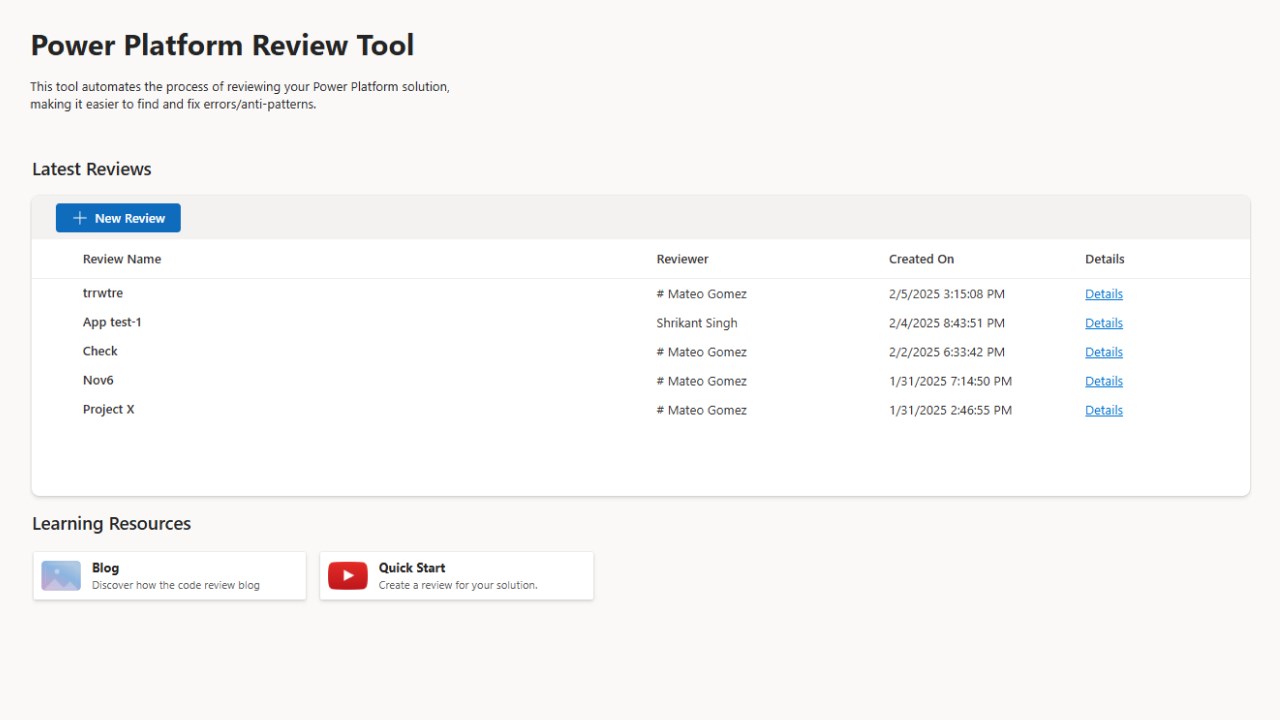The image size is (1280, 720).
Task: Click date 2/4/2025 8:43:51 PM
Action: pos(947,323)
